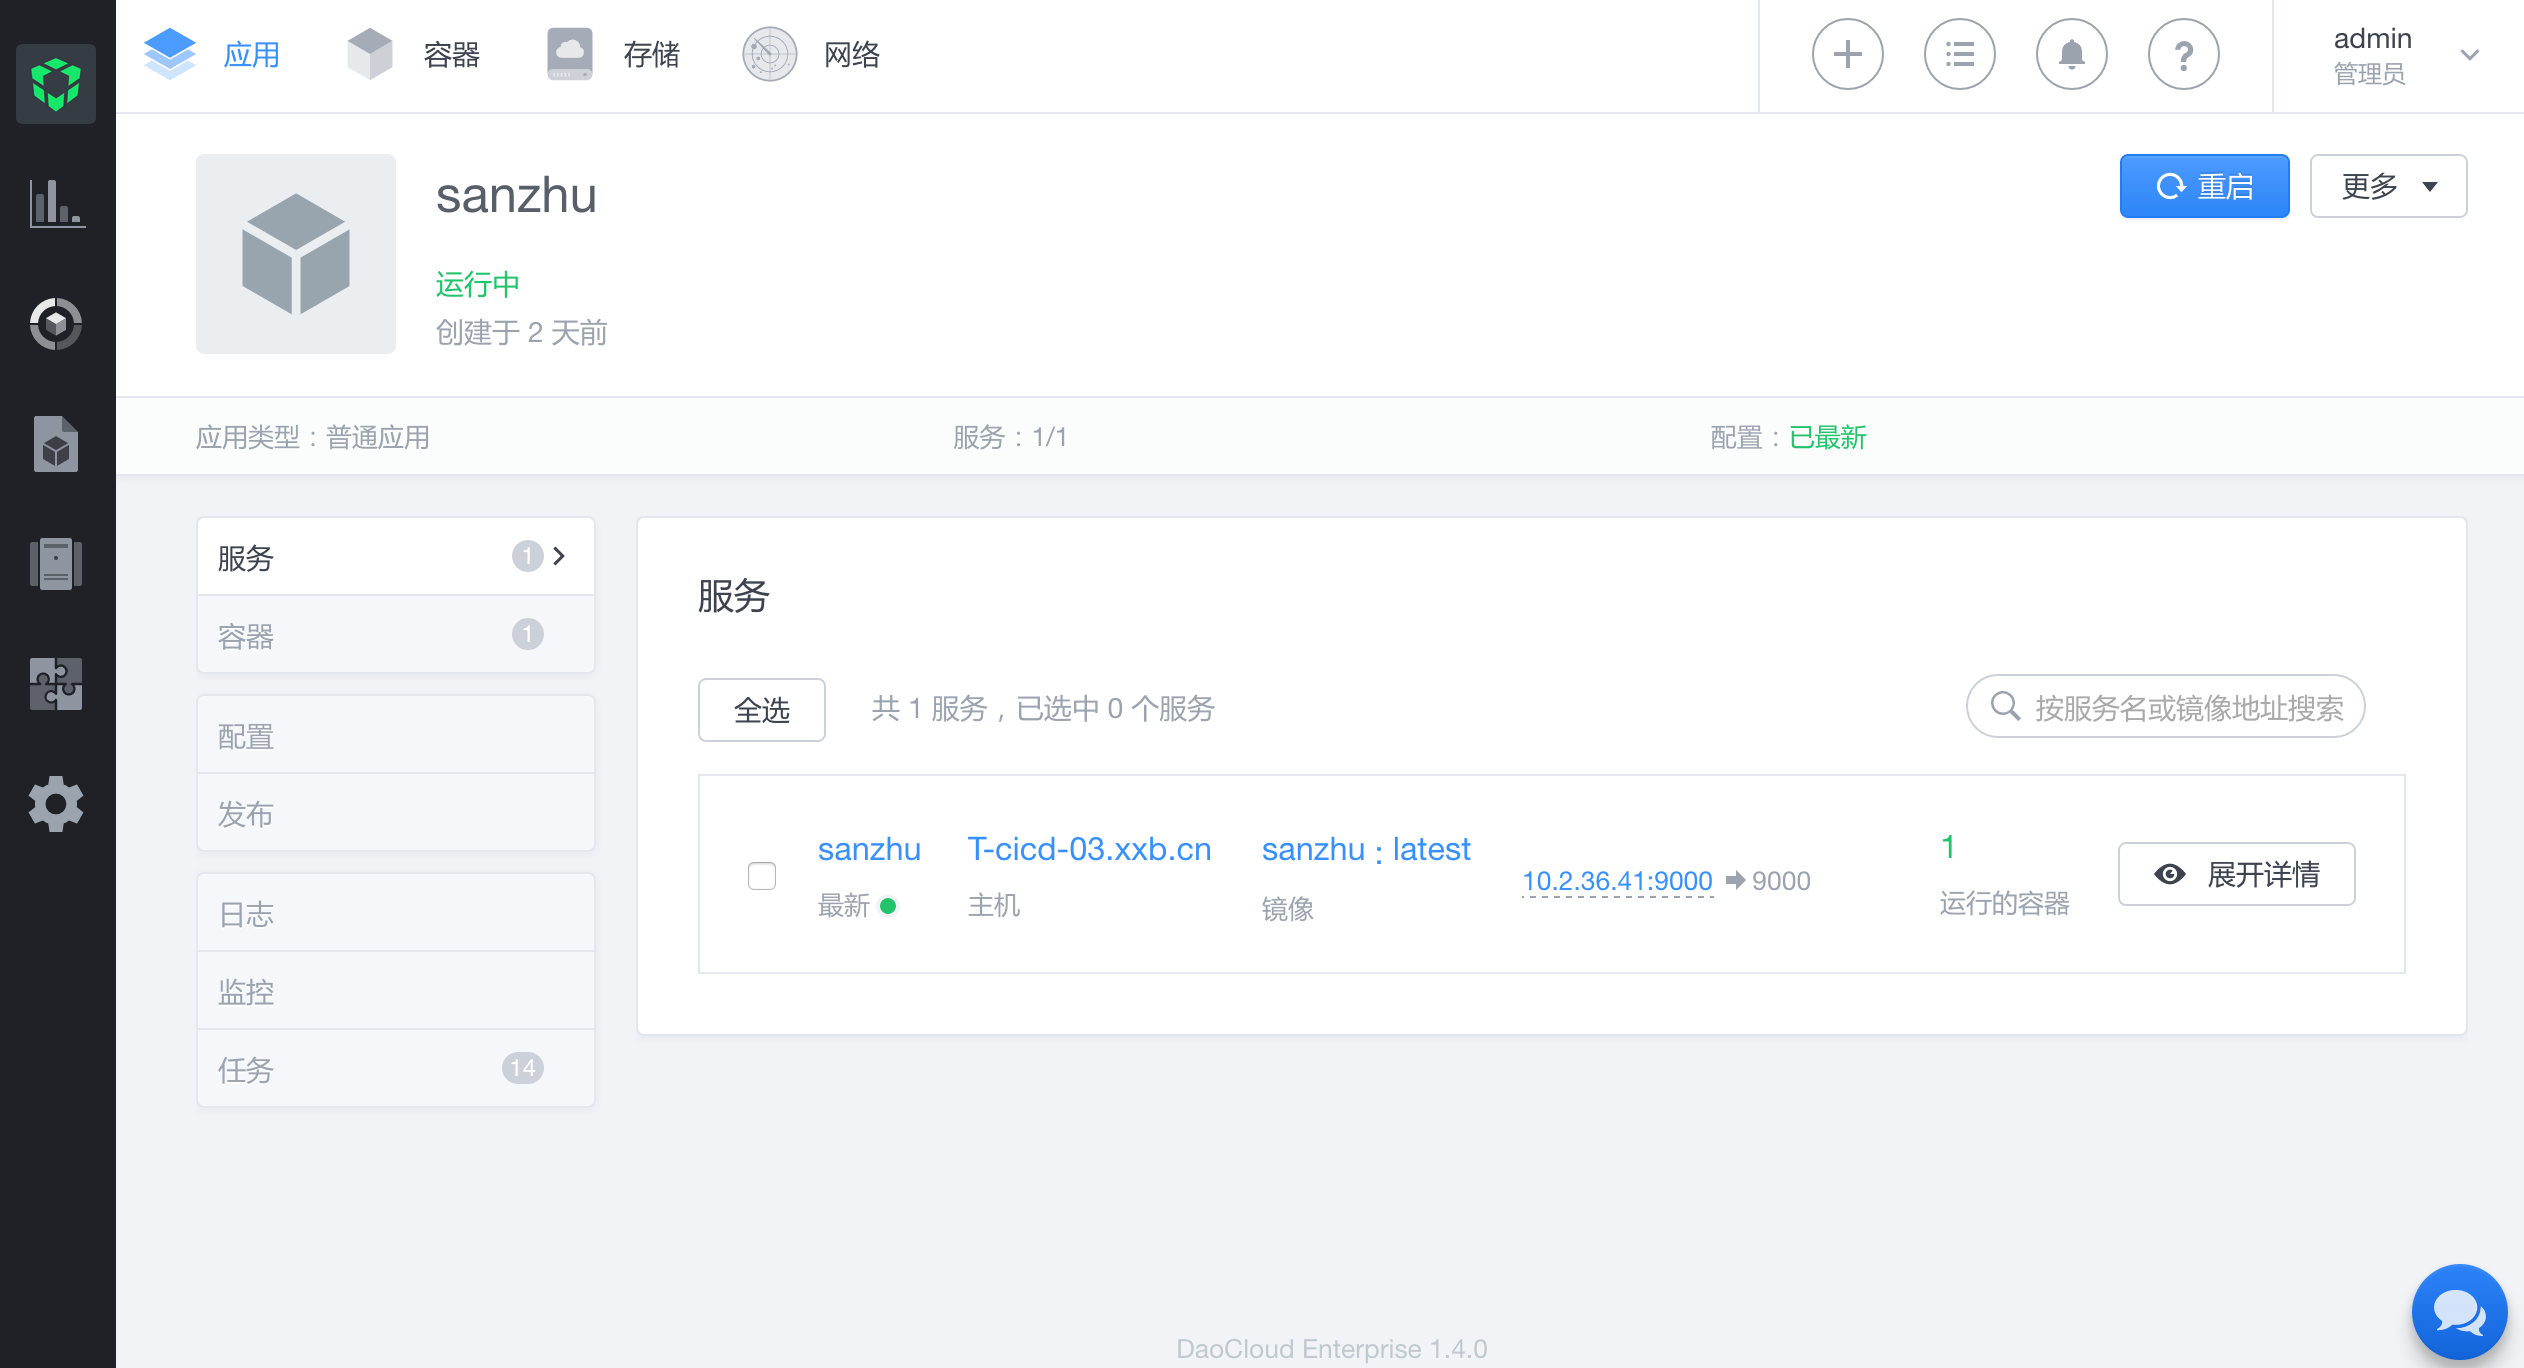This screenshot has width=2524, height=1368.
Task: Click the 已最新 config status text
Action: coord(1828,437)
